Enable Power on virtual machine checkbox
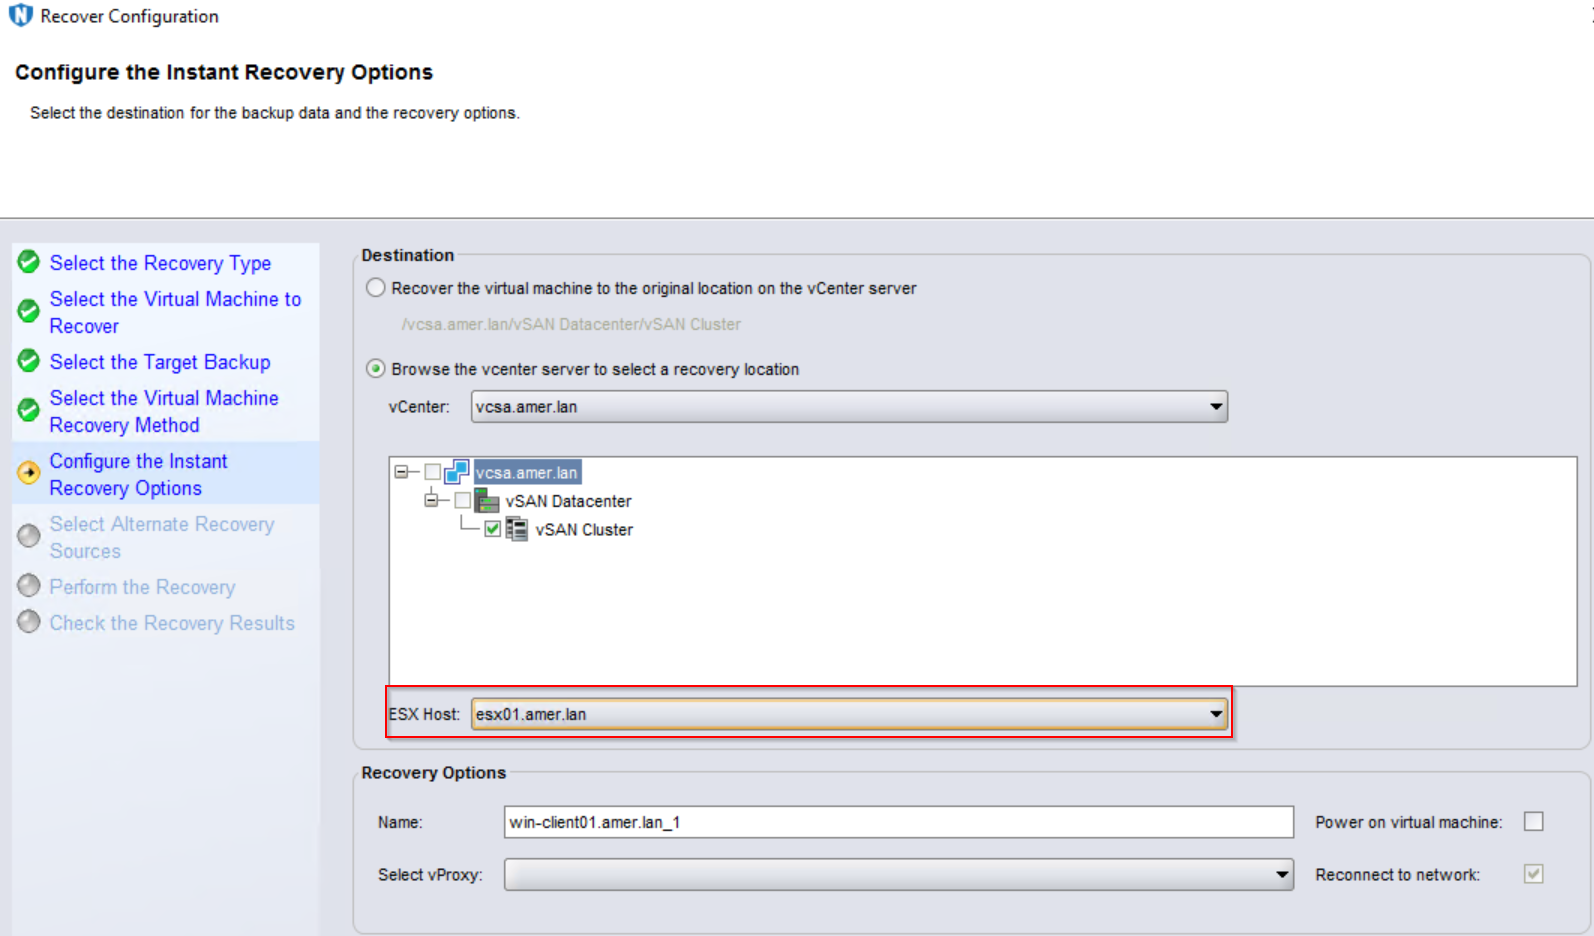Viewport: 1594px width, 936px height. [x=1533, y=821]
